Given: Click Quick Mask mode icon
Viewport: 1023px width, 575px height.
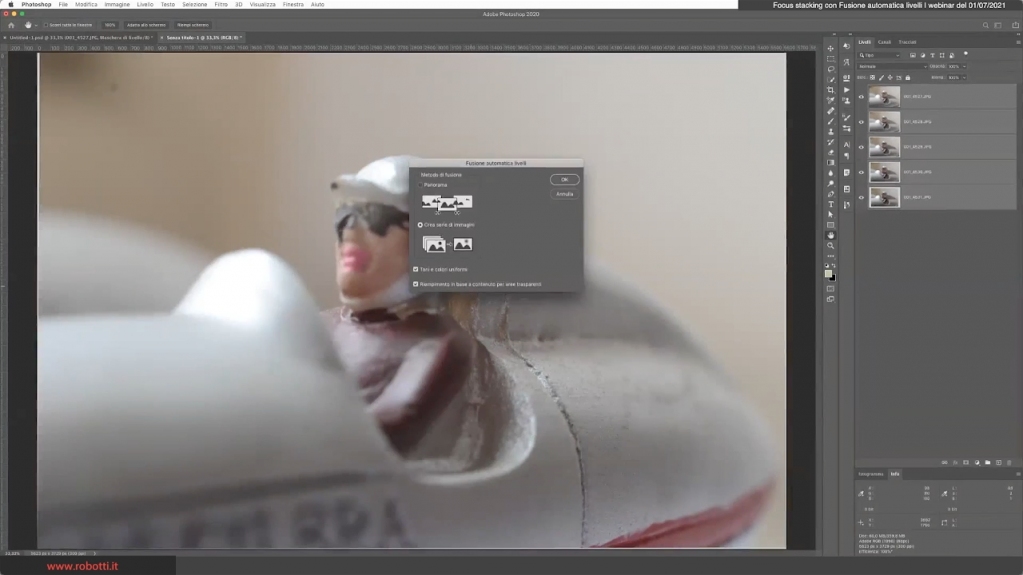Looking at the screenshot, I should click(x=831, y=288).
